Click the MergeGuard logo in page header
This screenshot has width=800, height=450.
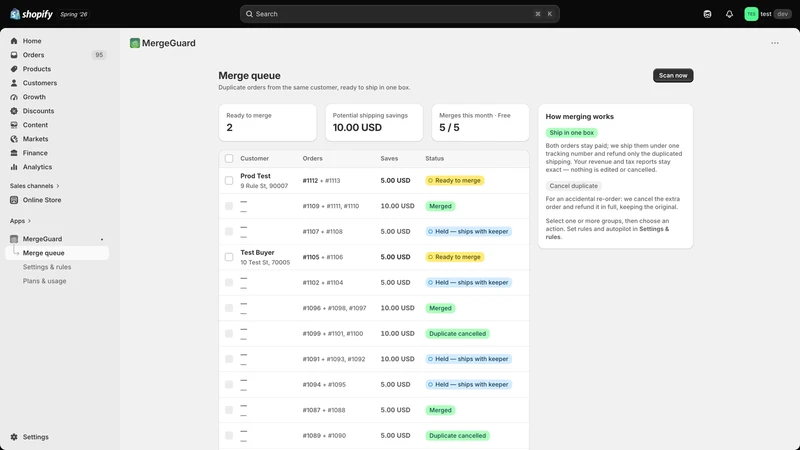point(135,43)
